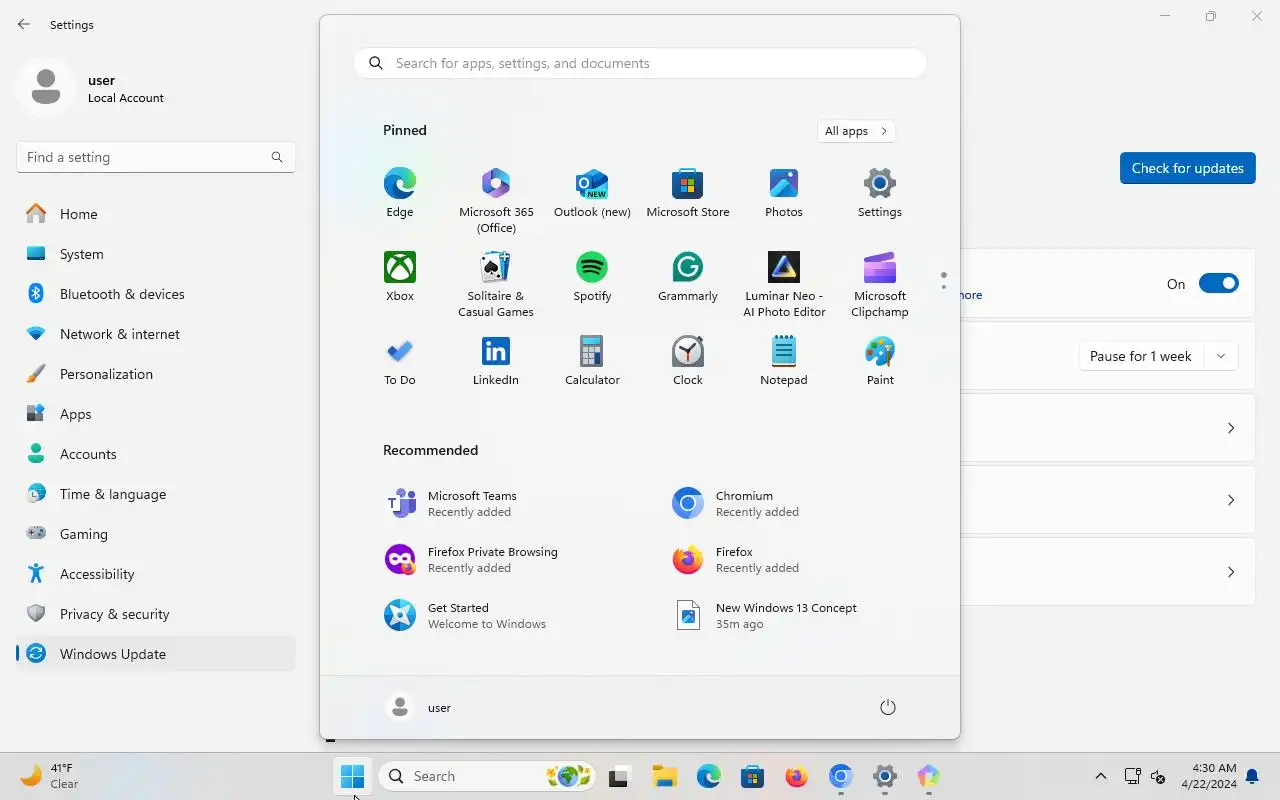
Task: Select Windows Update in sidebar
Action: (x=156, y=654)
